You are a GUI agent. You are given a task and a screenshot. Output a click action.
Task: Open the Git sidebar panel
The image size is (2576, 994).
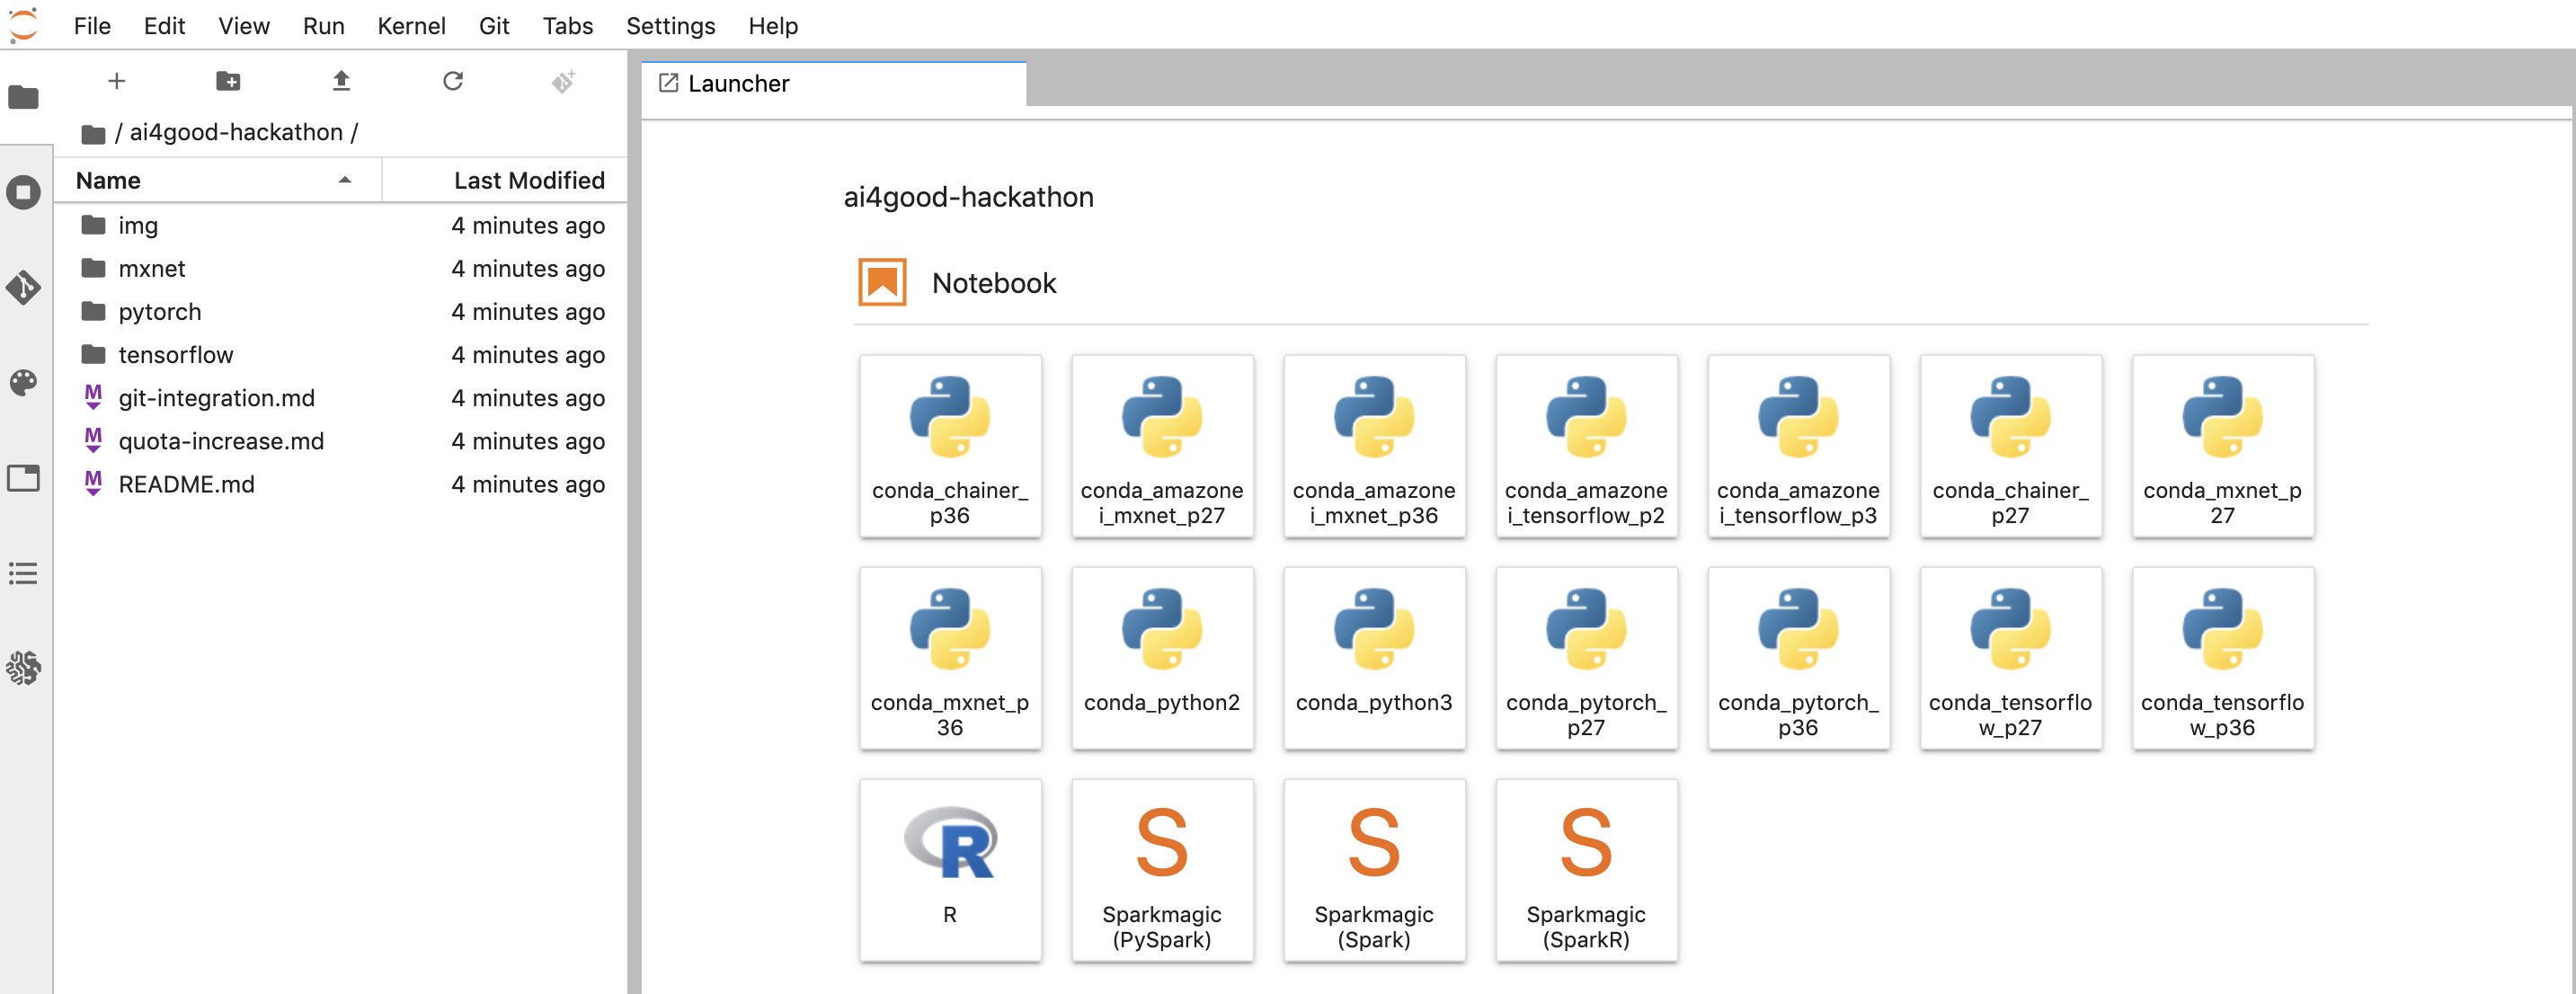click(x=24, y=288)
